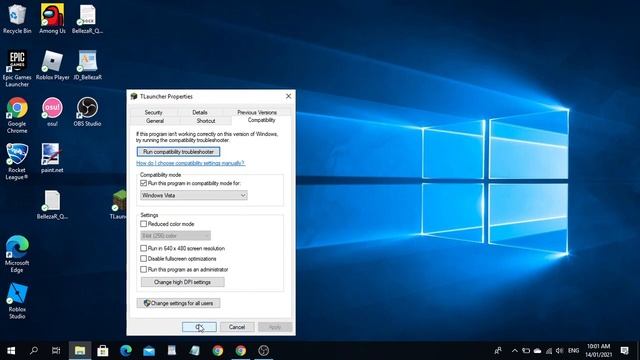Screen dimensions: 640x360
Task: Open the Recycle Bin desktop icon
Action: pos(17,18)
